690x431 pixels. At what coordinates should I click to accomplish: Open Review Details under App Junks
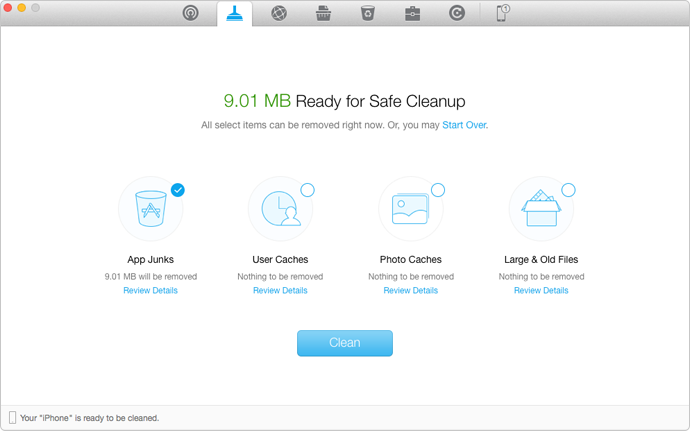[150, 291]
